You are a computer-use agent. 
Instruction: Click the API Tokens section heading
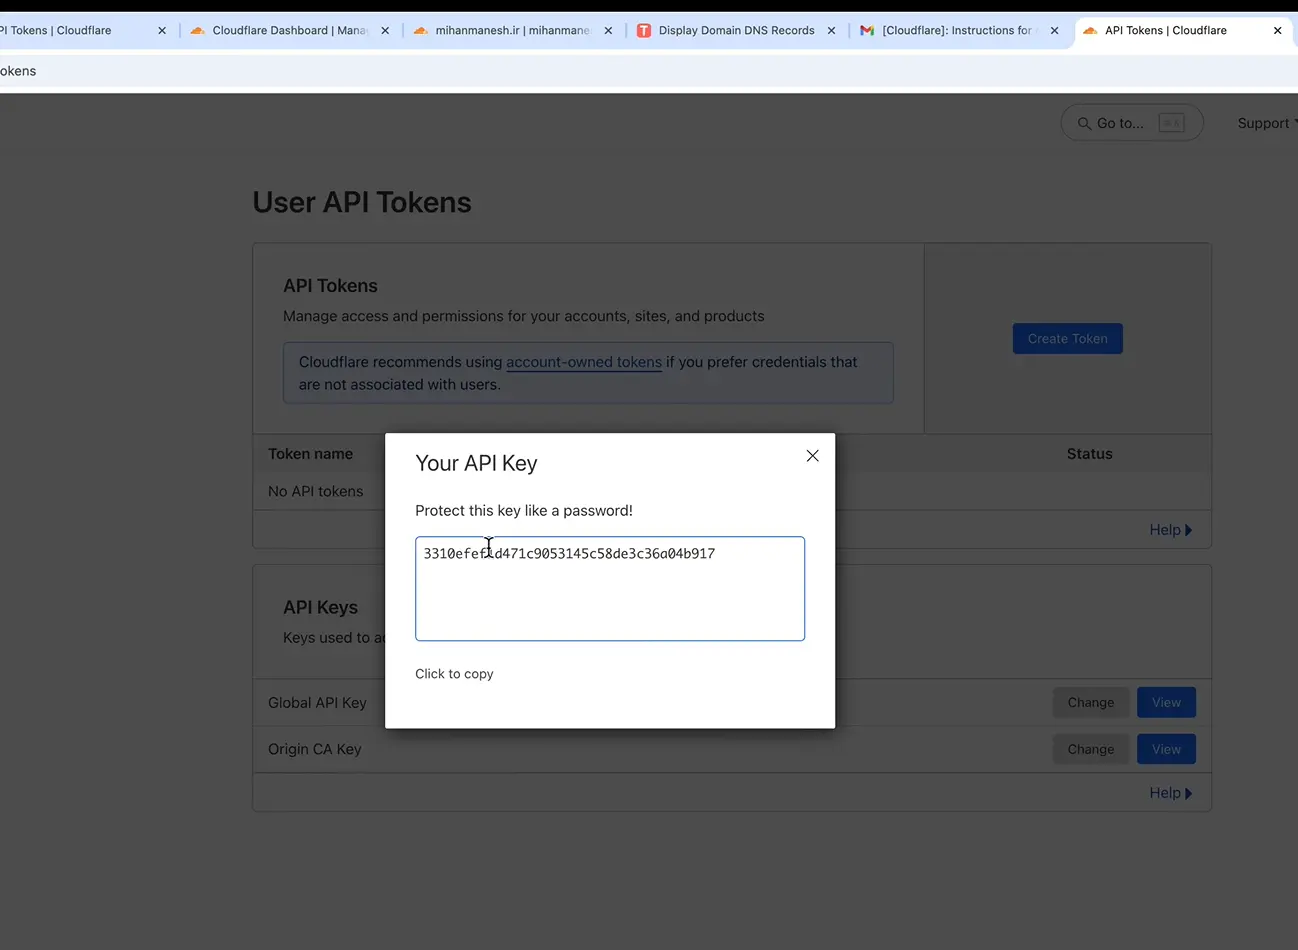330,286
